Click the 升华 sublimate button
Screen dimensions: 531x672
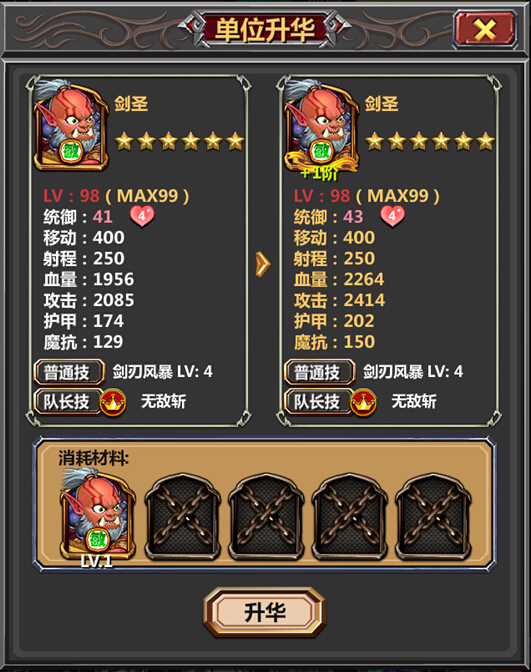(264, 612)
